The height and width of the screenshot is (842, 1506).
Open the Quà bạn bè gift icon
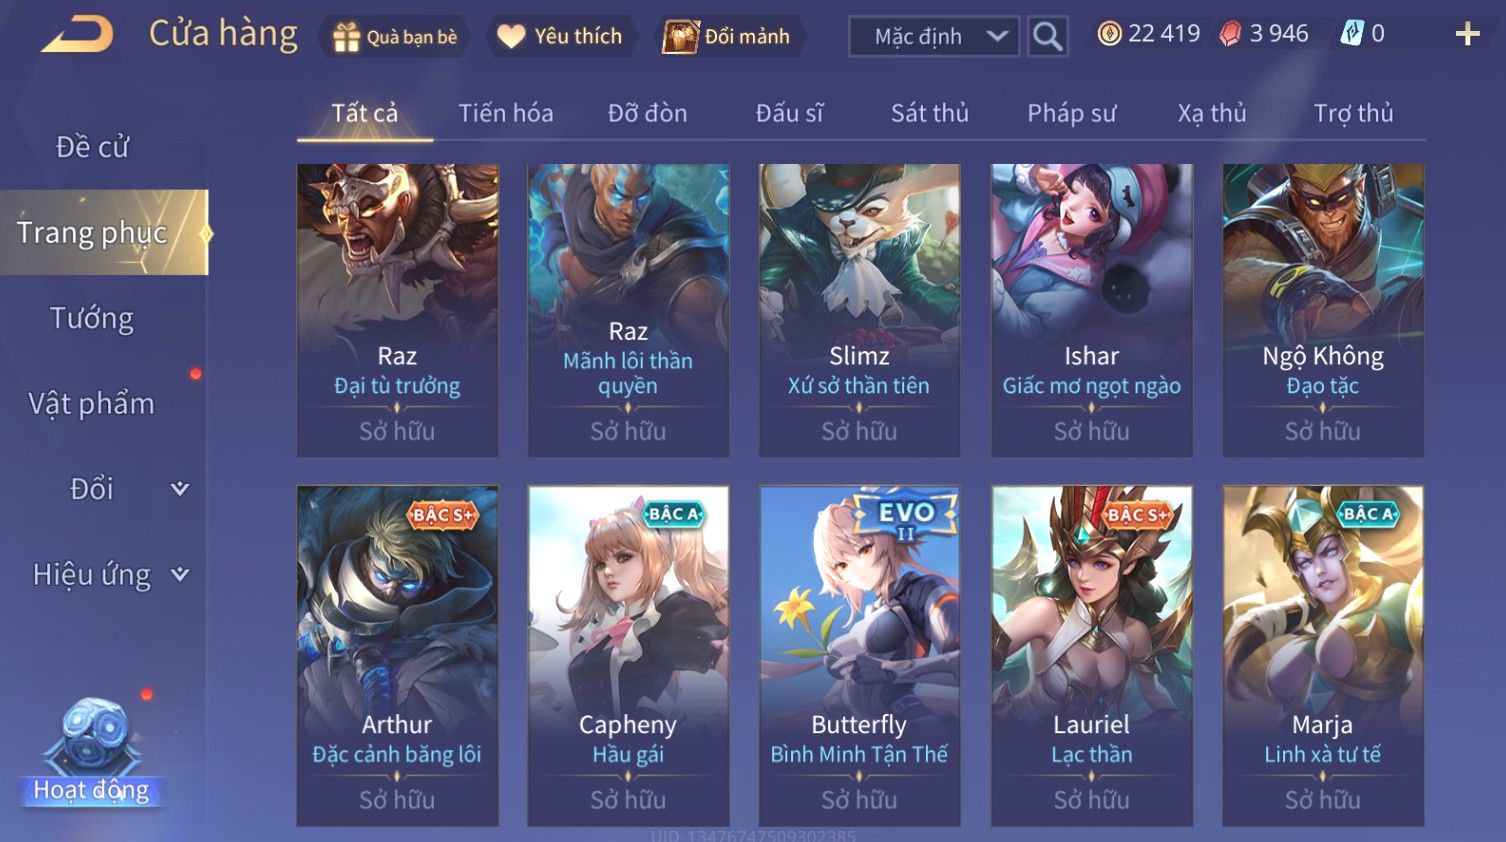click(346, 37)
